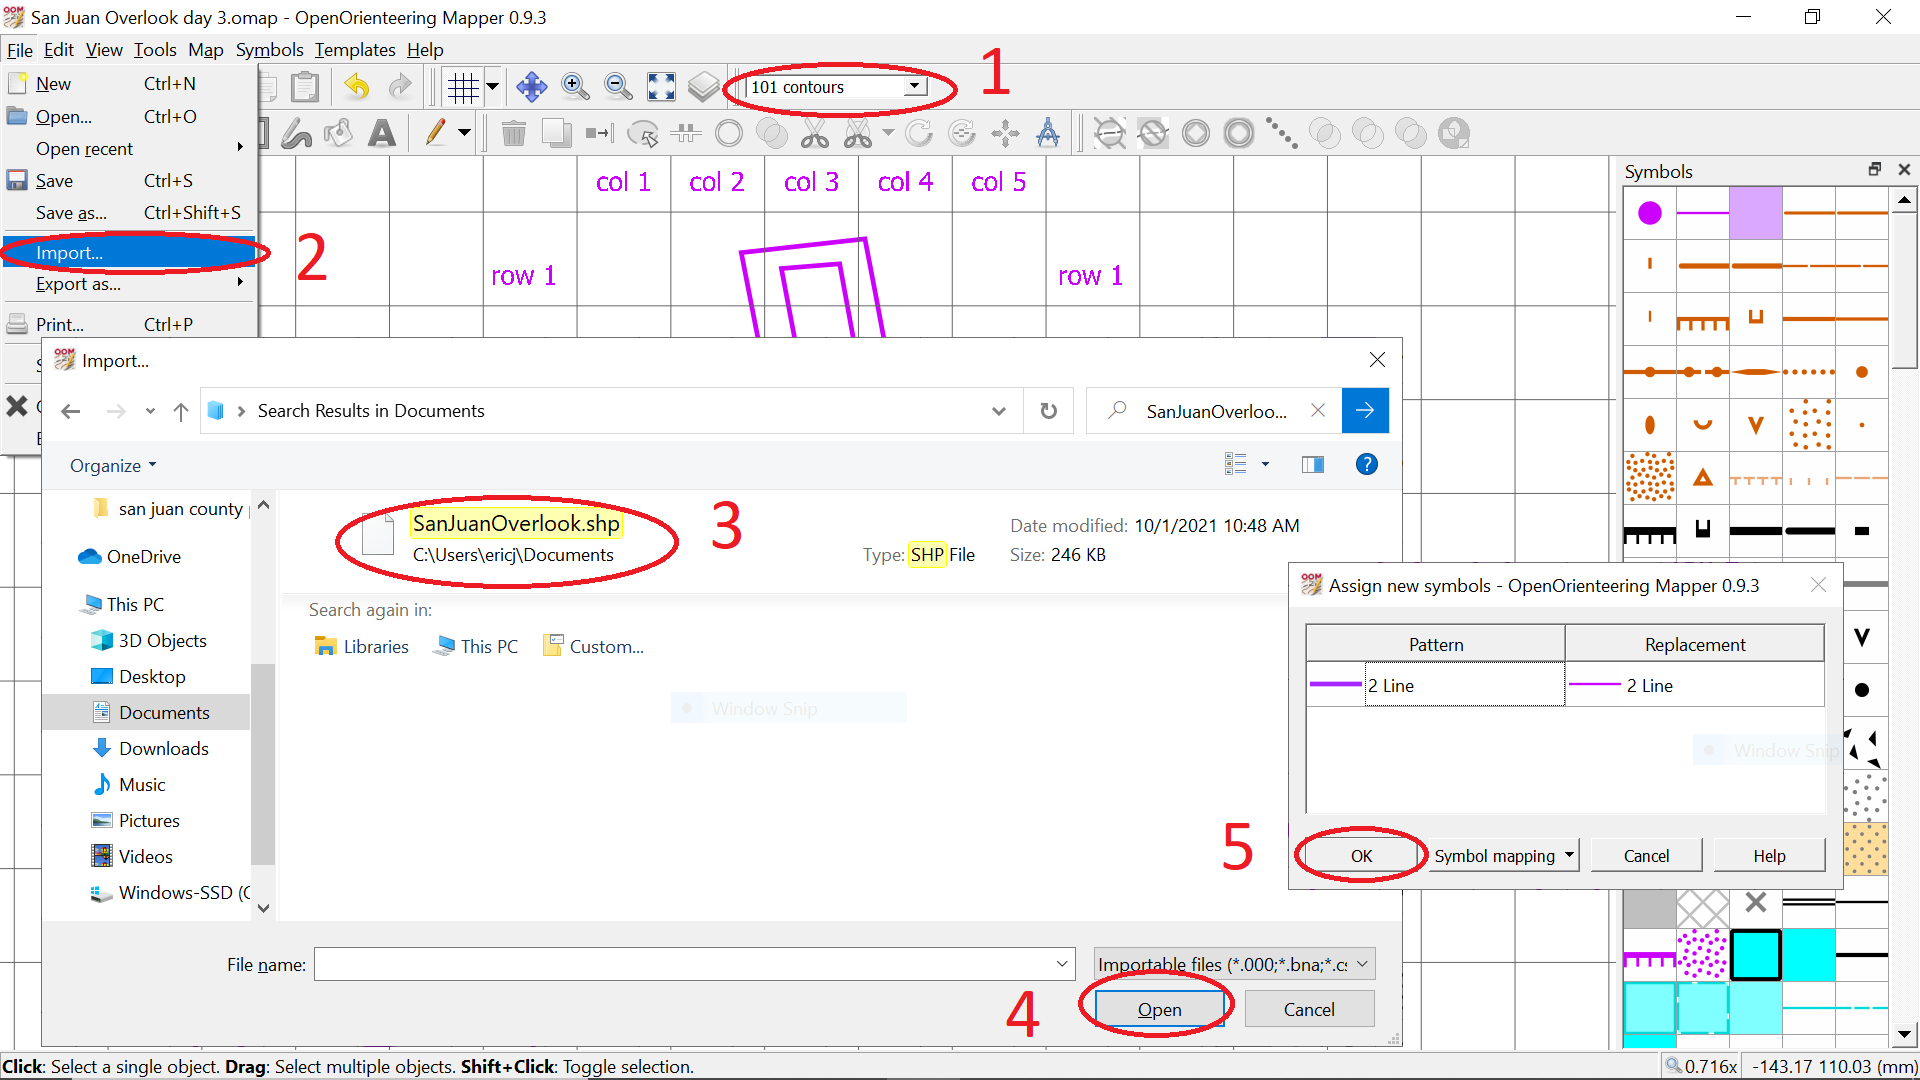Click the Undo arrow icon
Image resolution: width=1920 pixels, height=1080 pixels.
[357, 88]
